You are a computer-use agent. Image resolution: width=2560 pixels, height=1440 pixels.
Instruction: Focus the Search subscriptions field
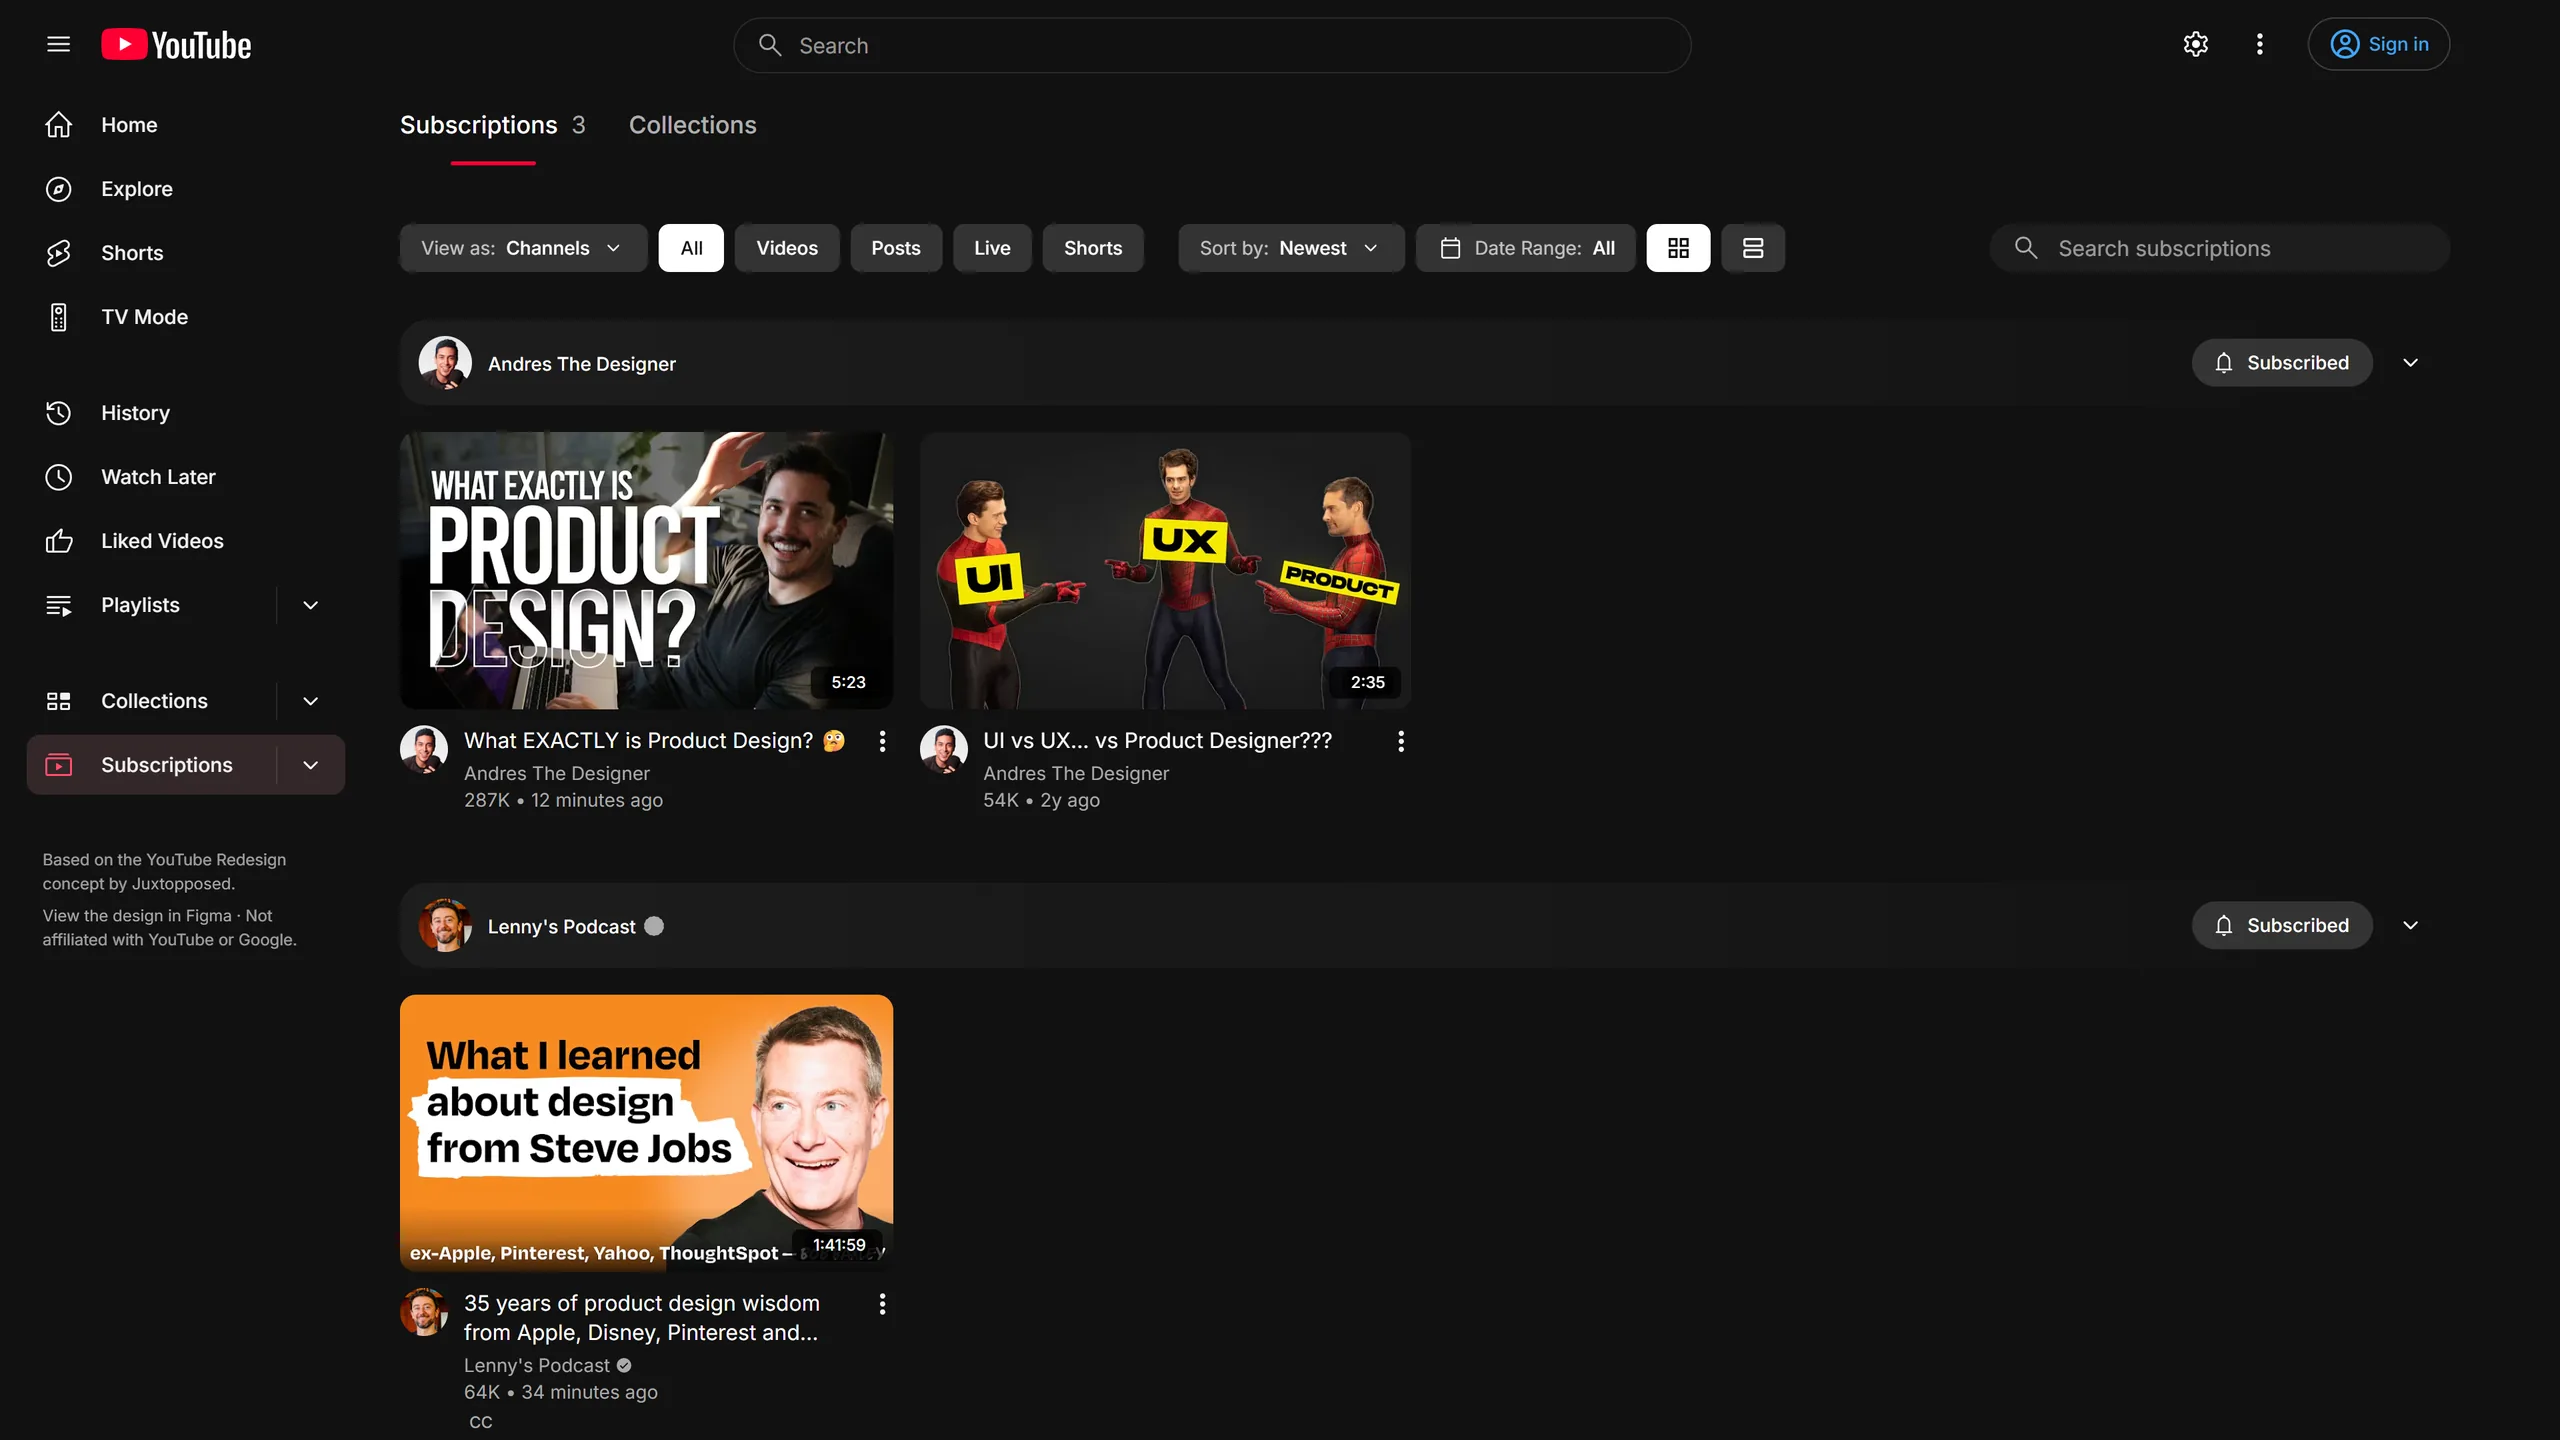[2220, 248]
